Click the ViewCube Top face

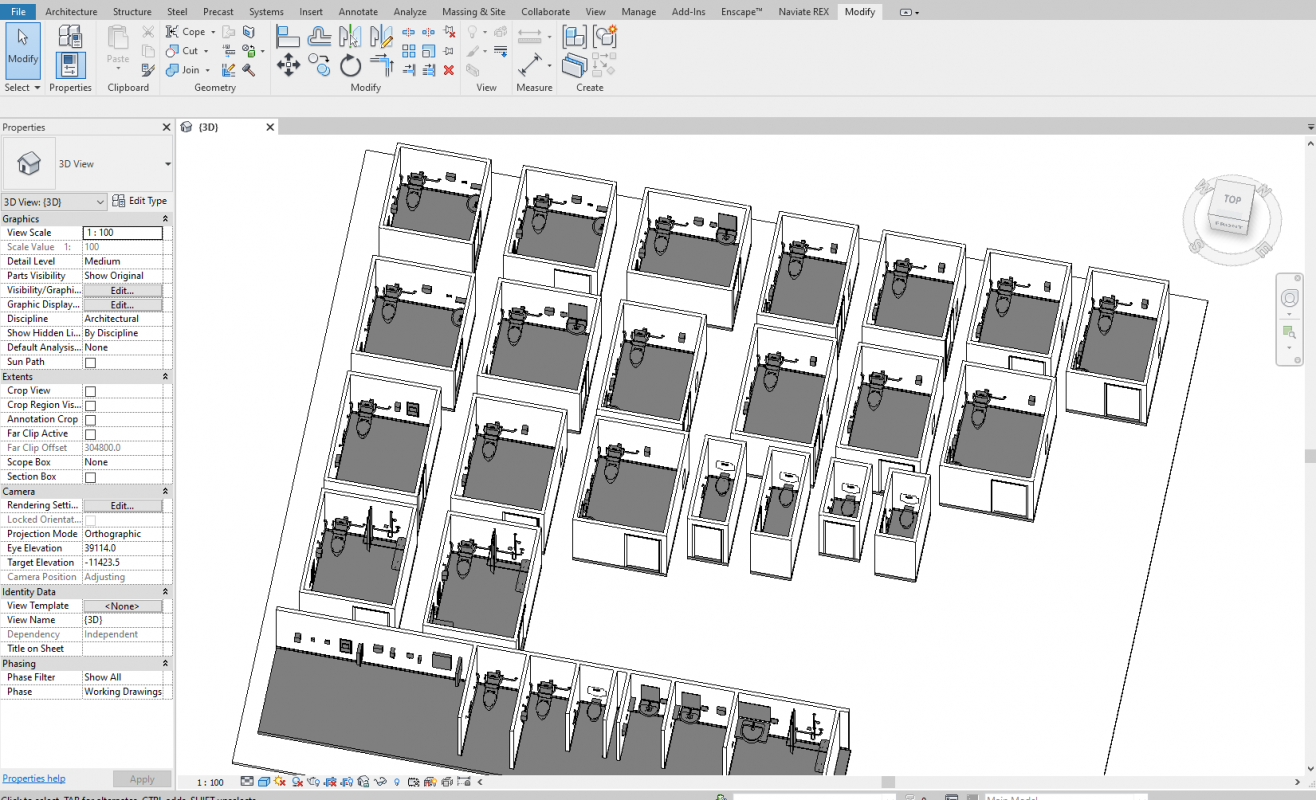tap(1232, 200)
